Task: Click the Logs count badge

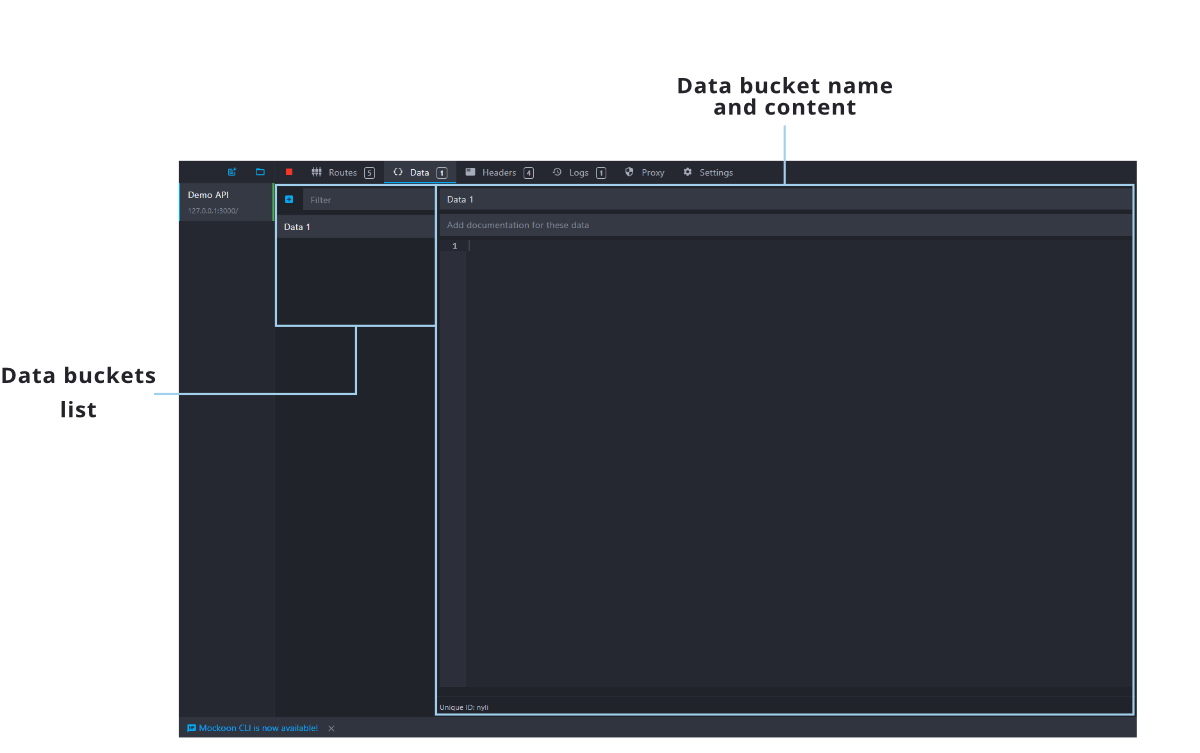Action: [x=601, y=173]
